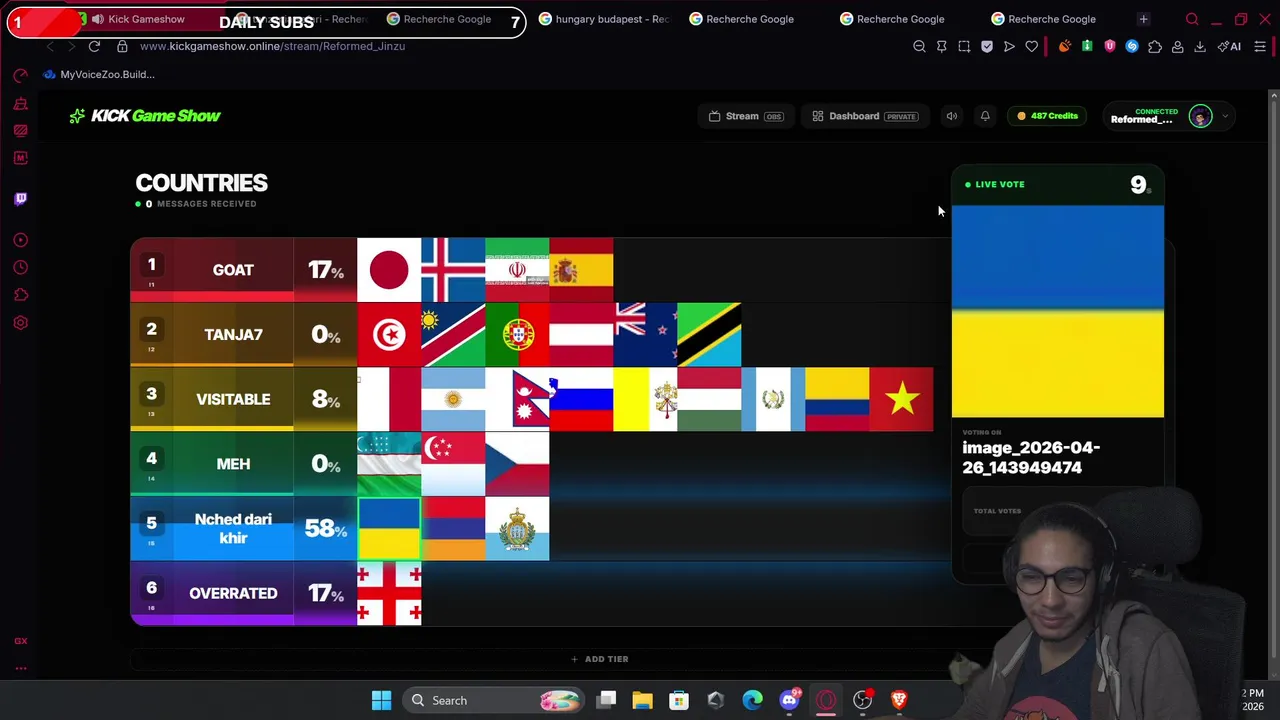
Task: Select the VISITABLE tier label
Action: point(233,399)
